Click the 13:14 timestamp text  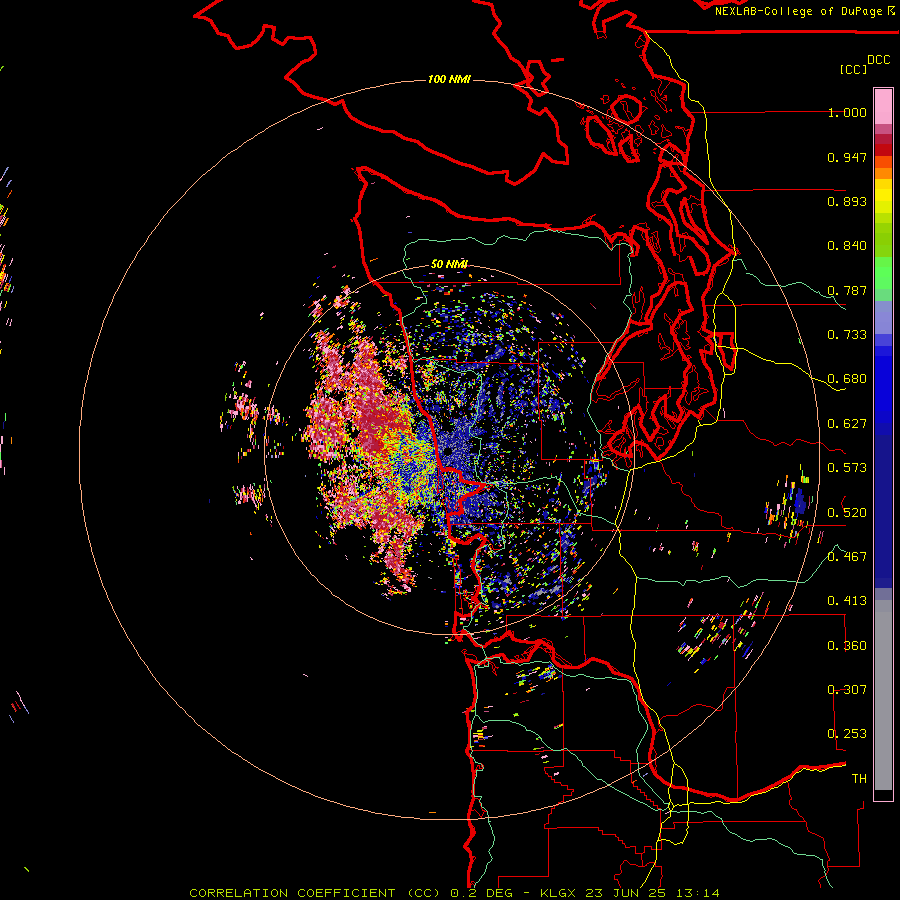[696, 893]
